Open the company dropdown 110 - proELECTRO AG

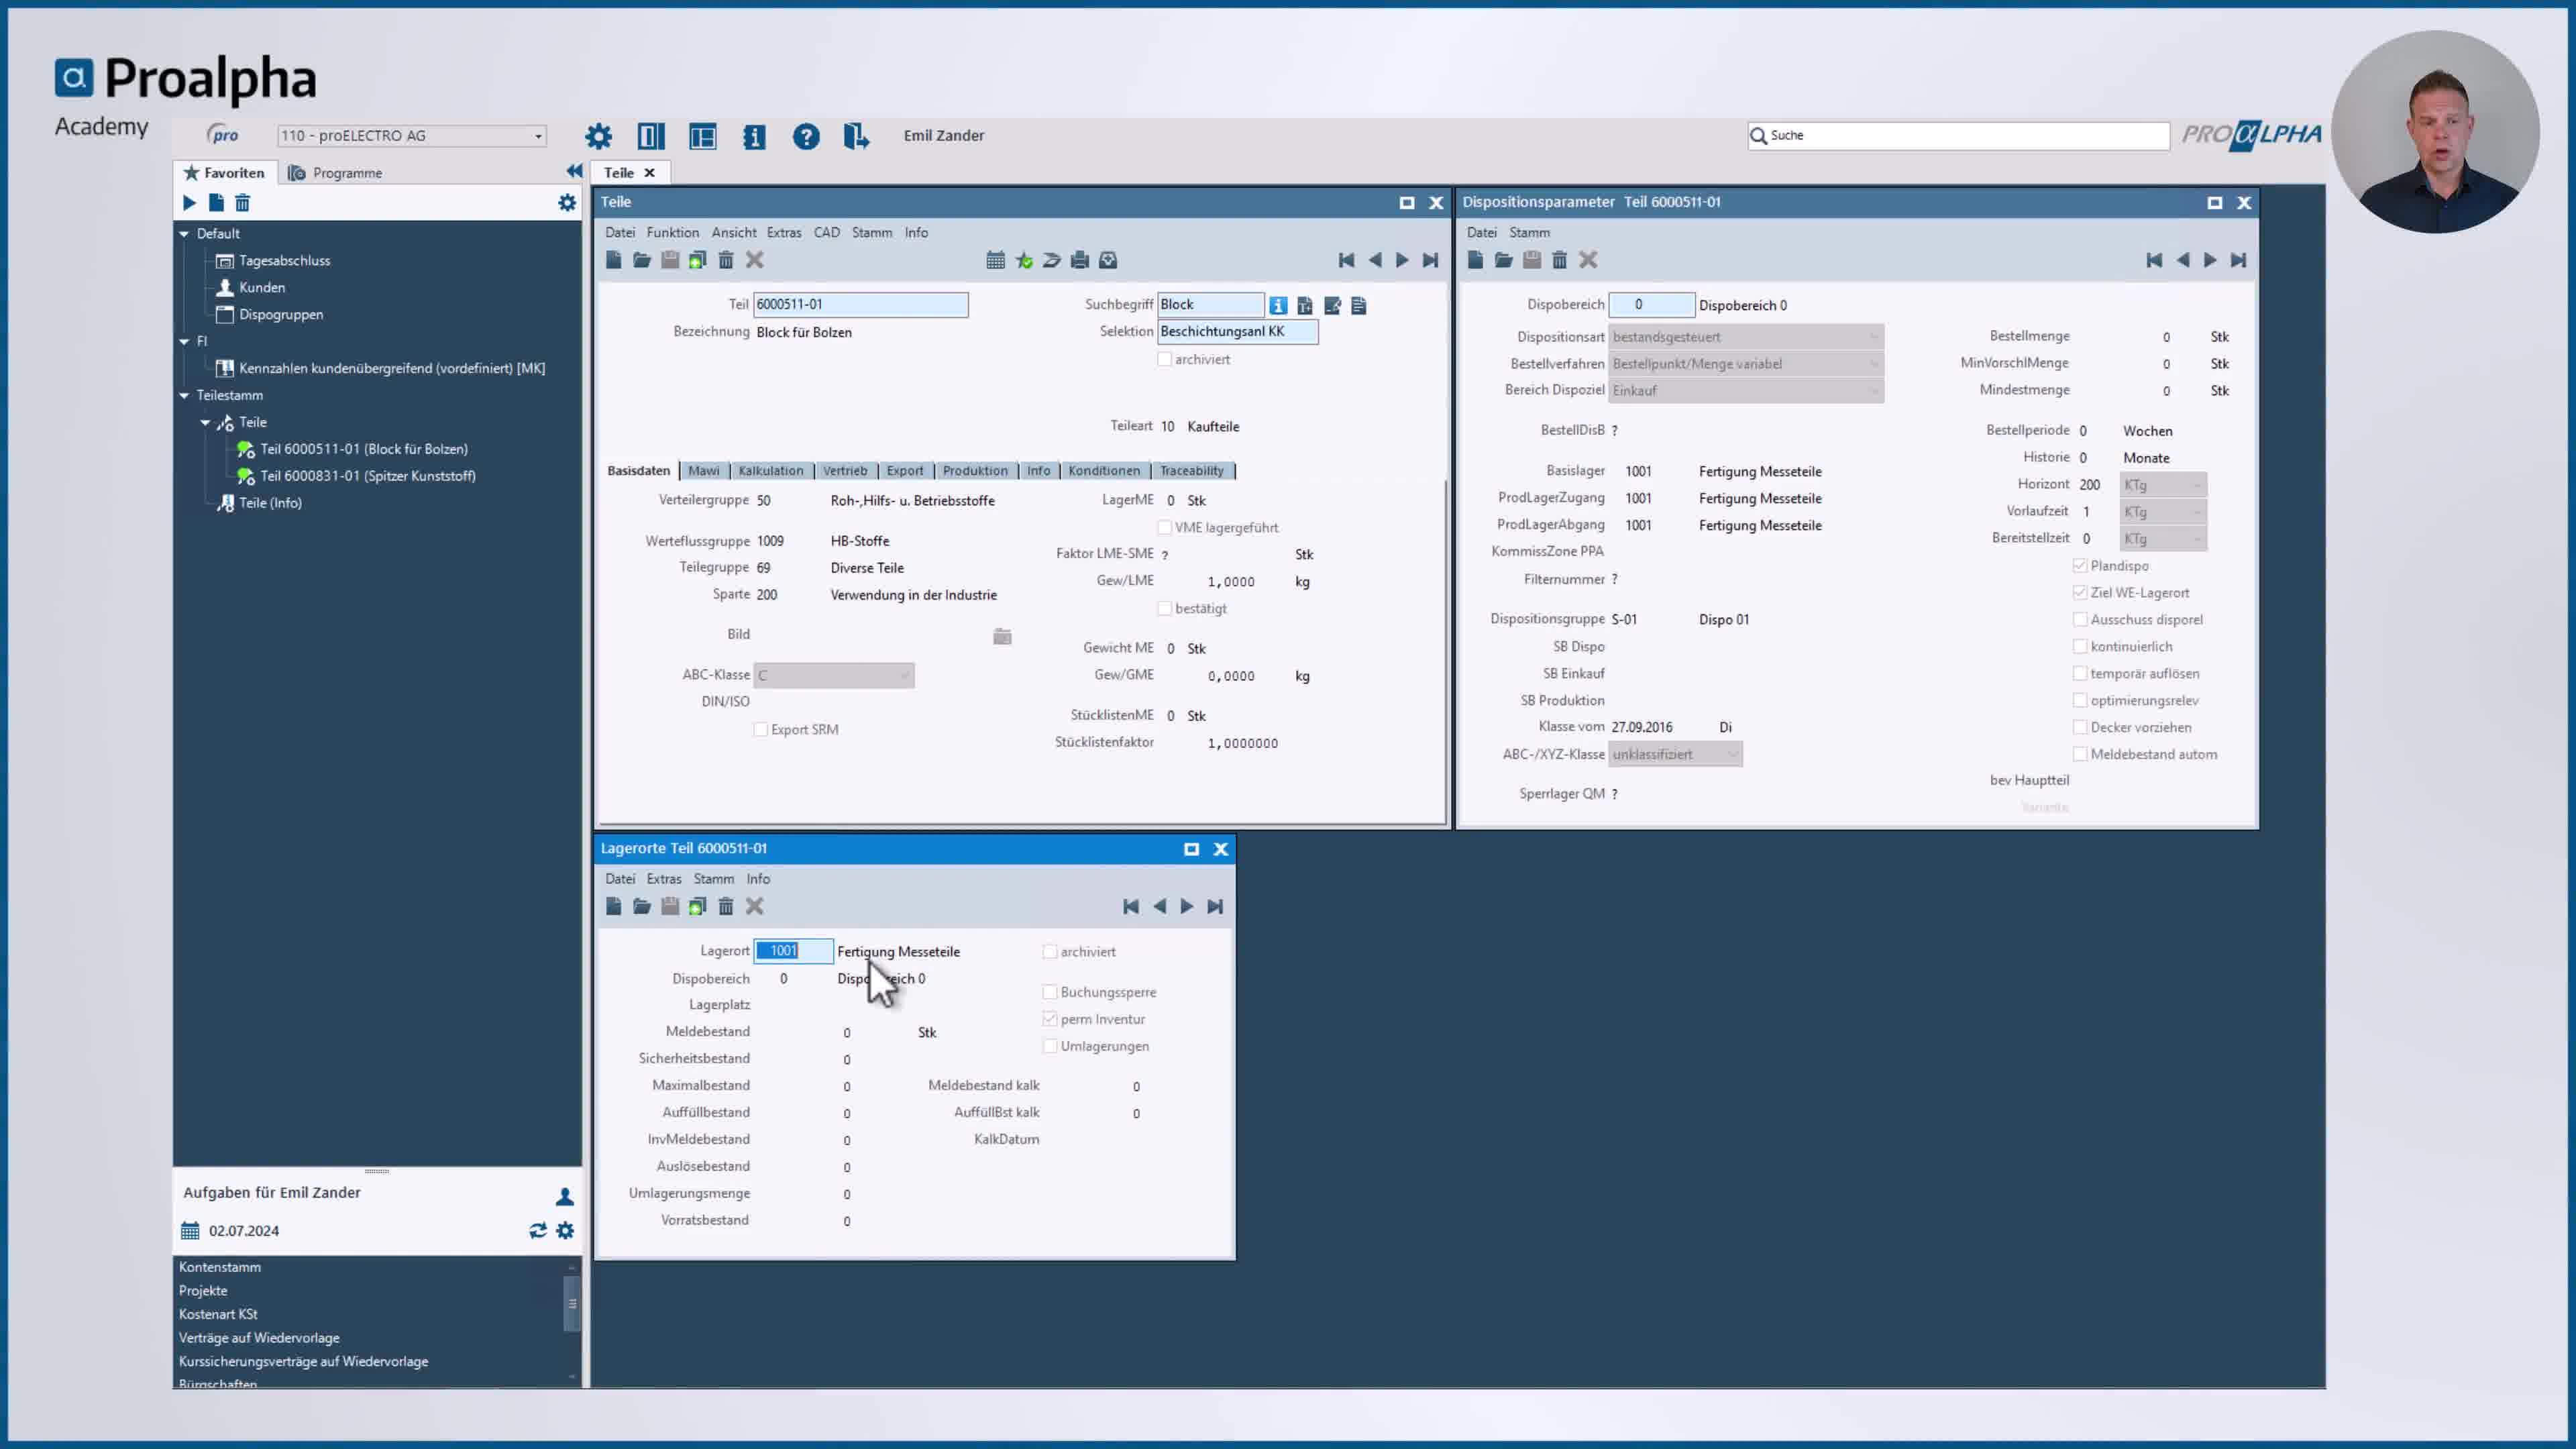coord(411,135)
